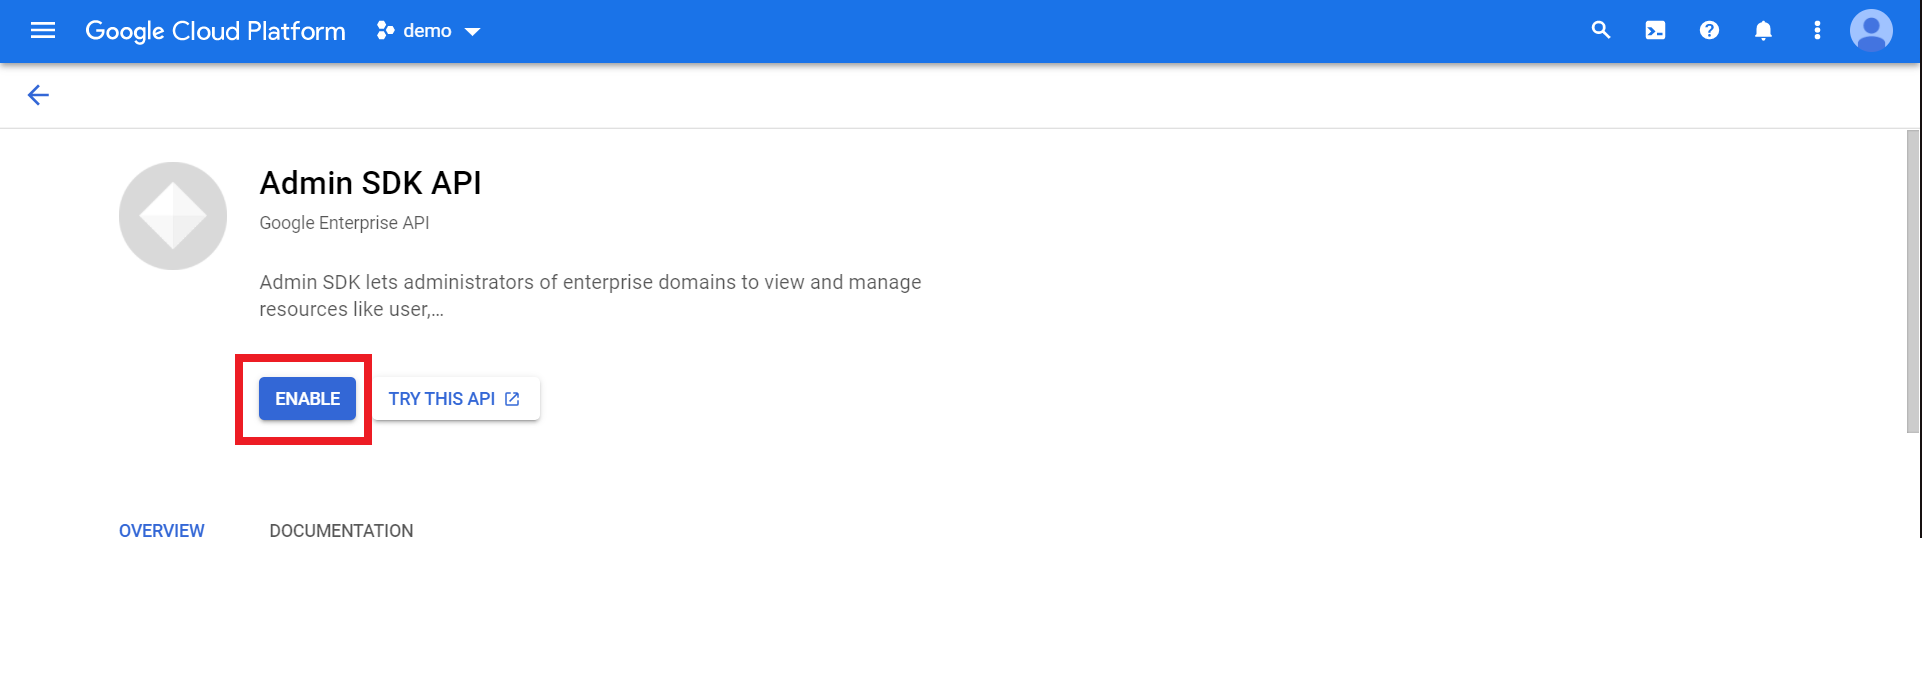The image size is (1922, 696).
Task: Switch to the DOCUMENTATION tab
Action: [x=341, y=531]
